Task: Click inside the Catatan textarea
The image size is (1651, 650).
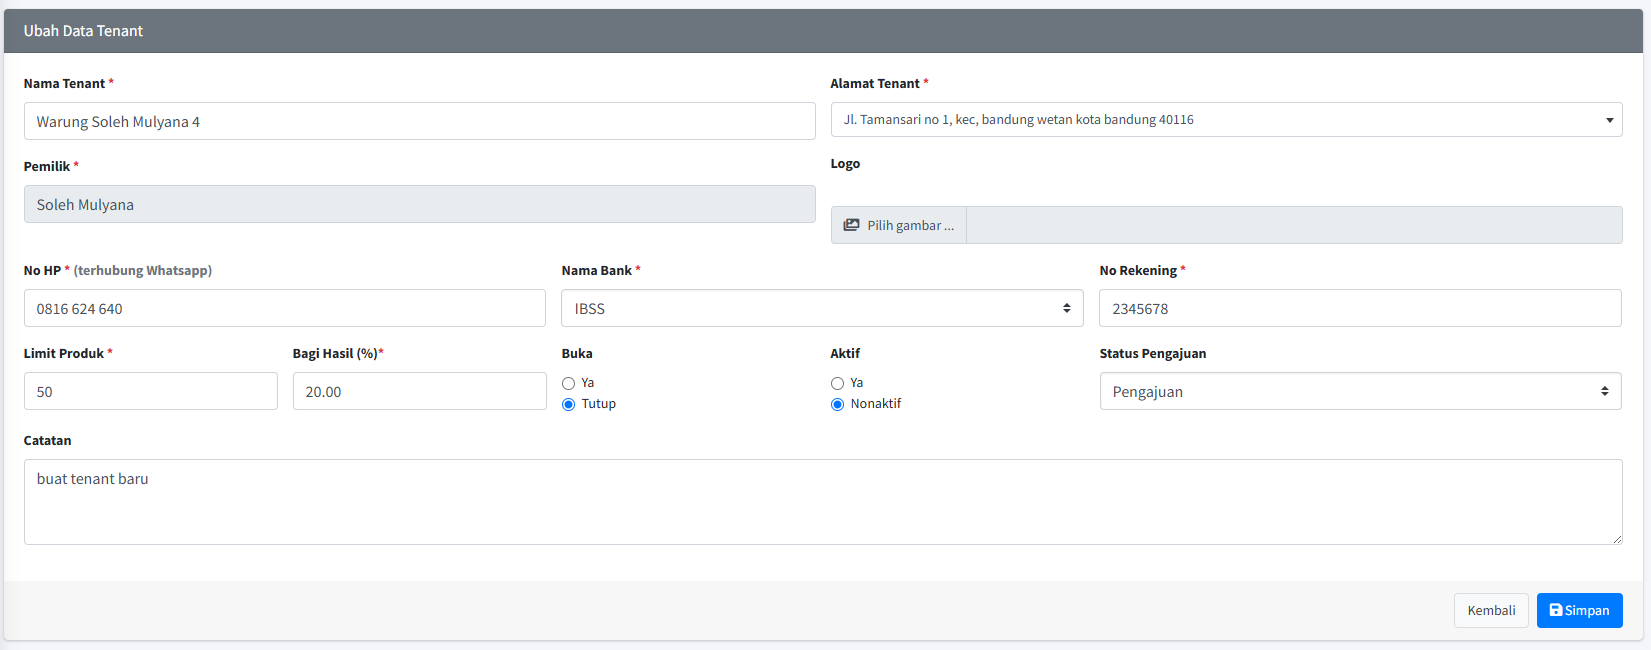Action: pos(822,502)
